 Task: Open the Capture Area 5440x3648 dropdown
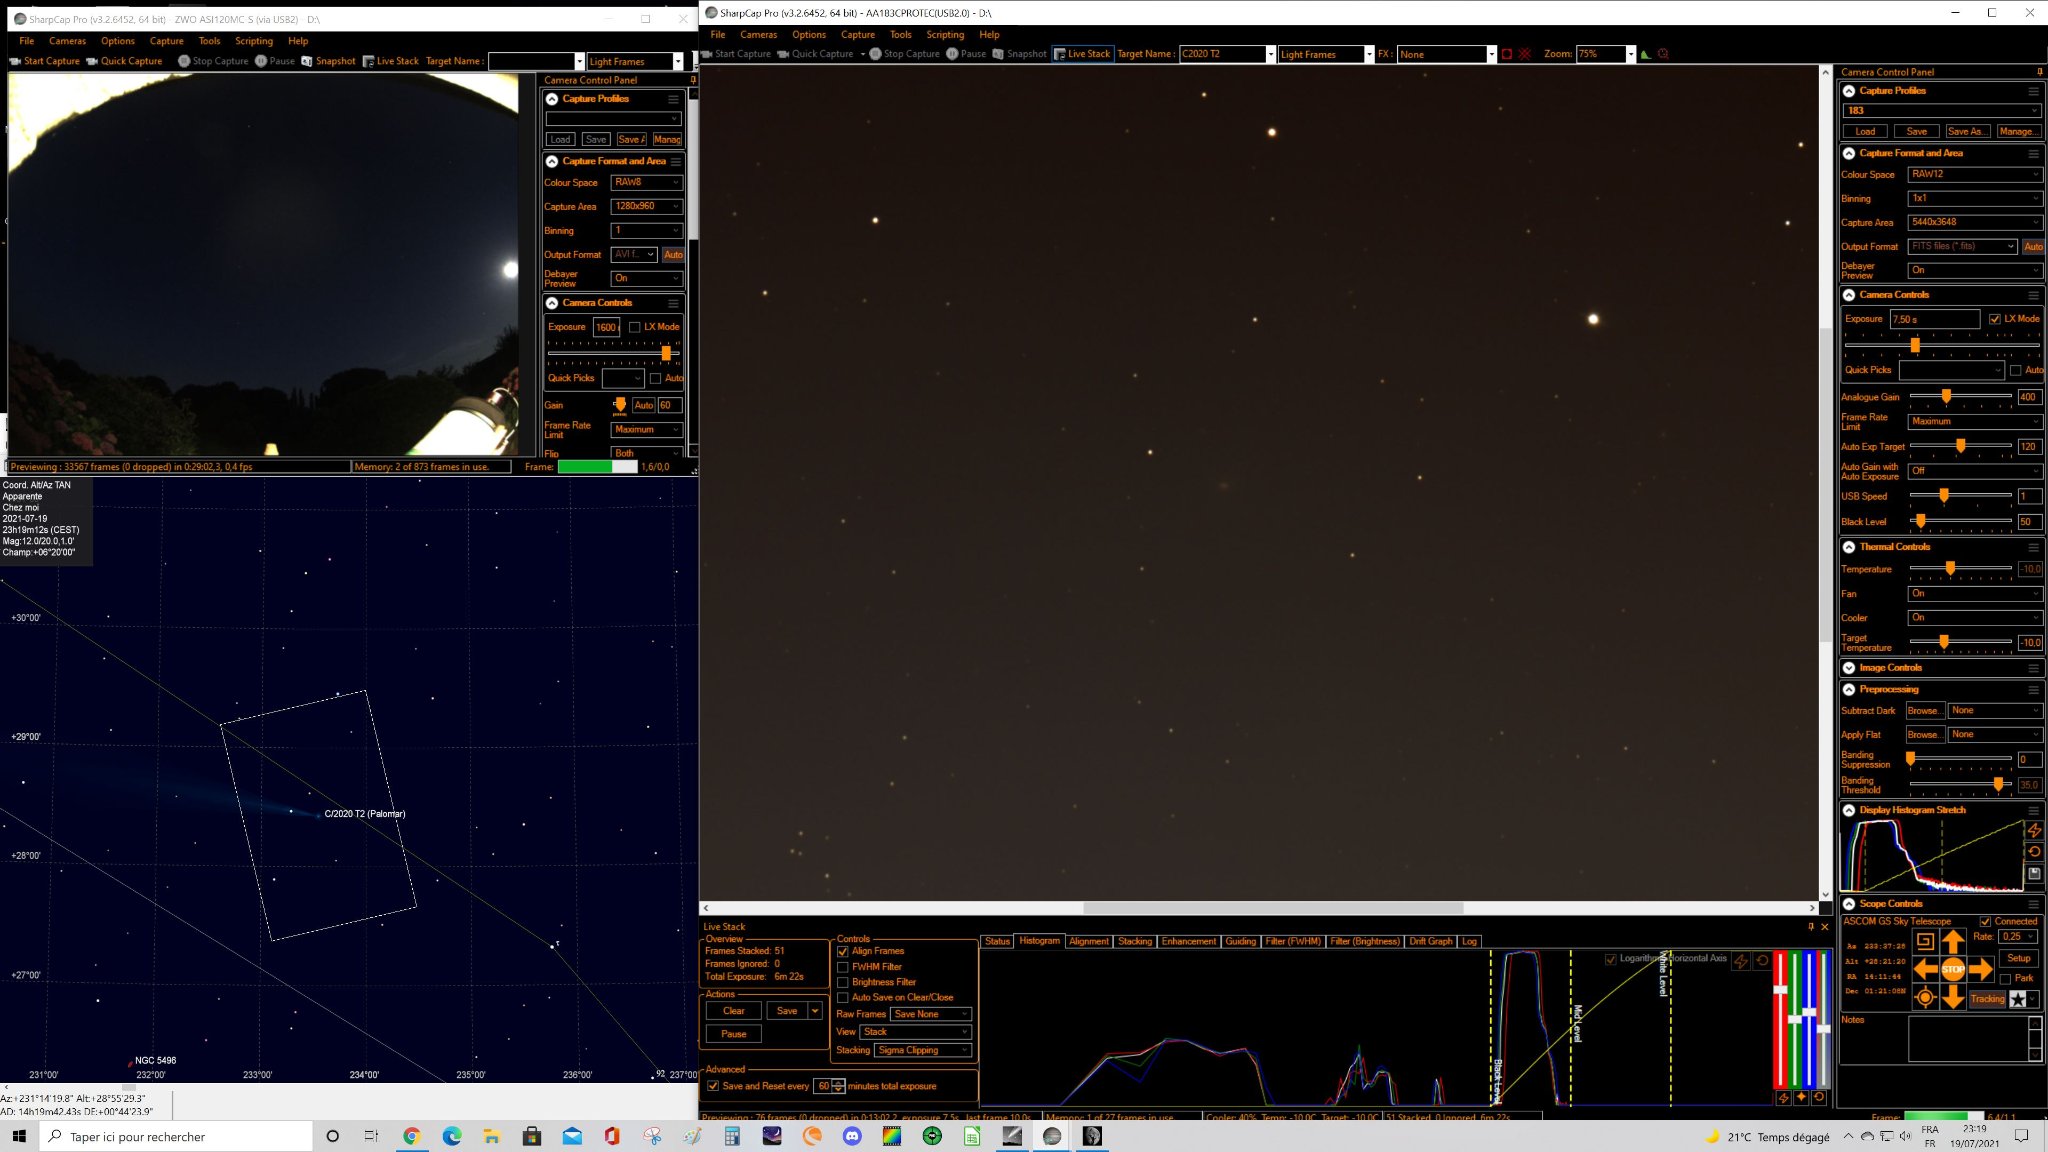(x=1975, y=222)
